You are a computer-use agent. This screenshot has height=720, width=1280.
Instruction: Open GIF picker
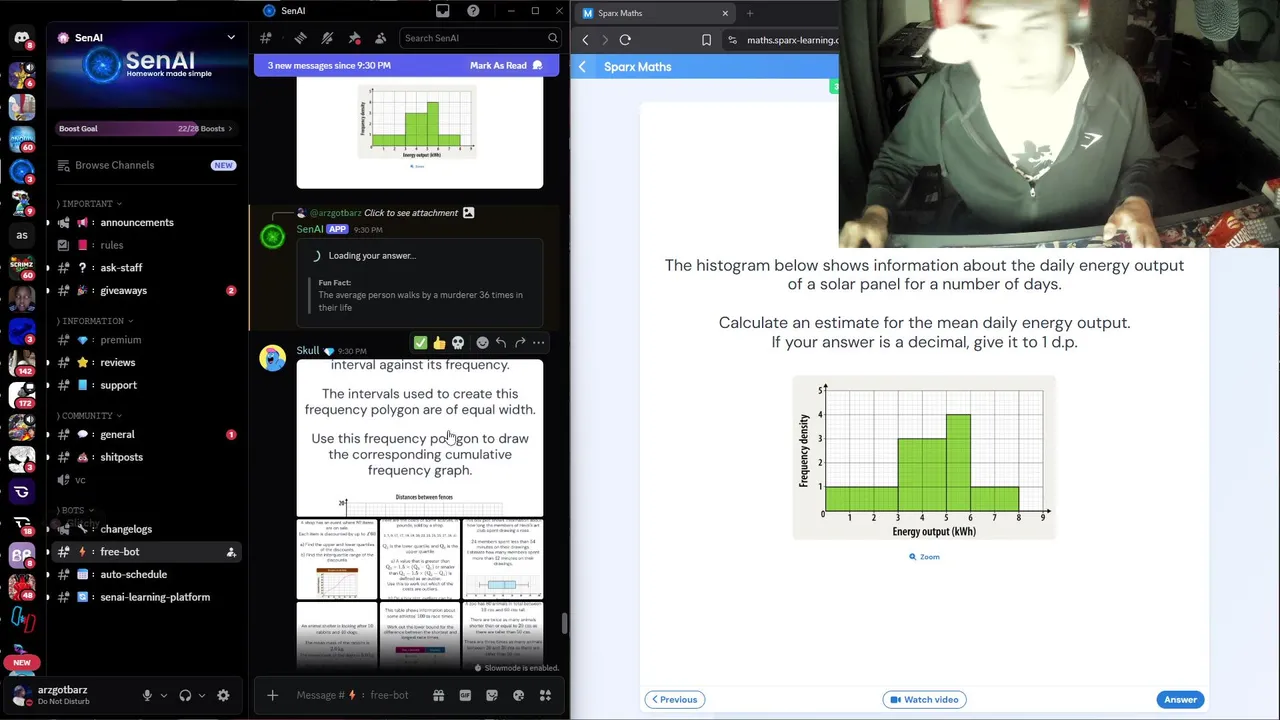[x=465, y=695]
